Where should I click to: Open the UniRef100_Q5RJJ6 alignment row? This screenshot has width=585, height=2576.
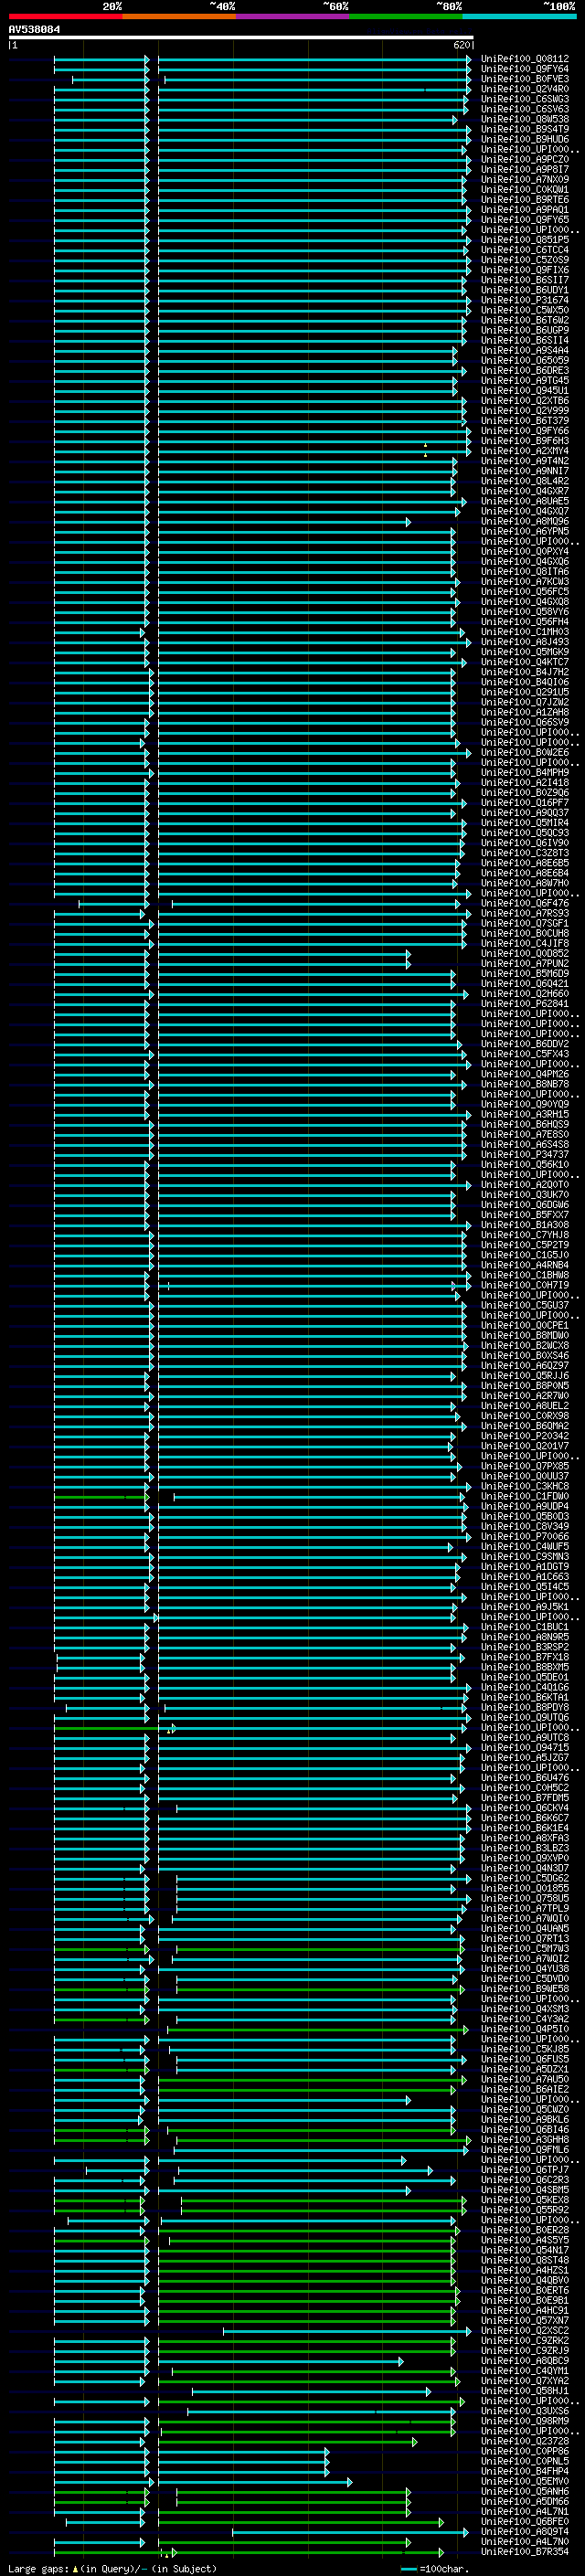pos(524,1375)
